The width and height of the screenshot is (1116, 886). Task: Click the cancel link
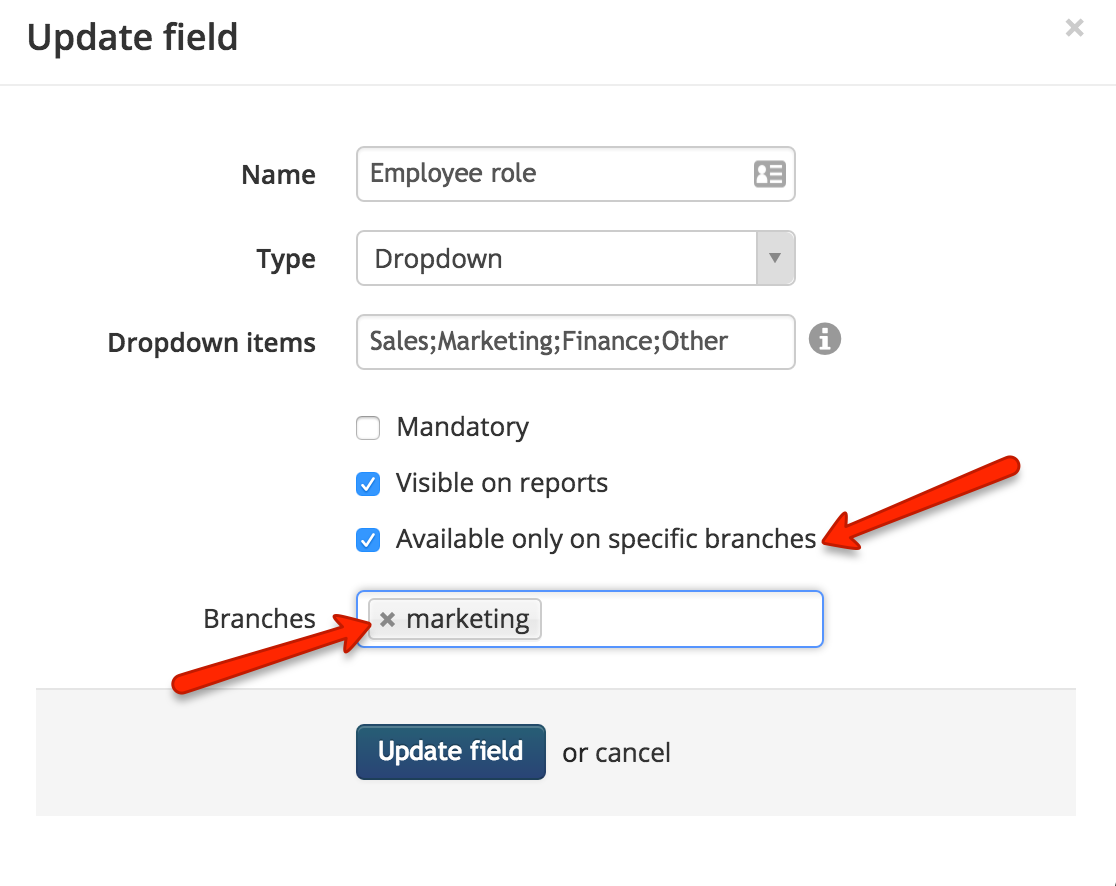(633, 753)
